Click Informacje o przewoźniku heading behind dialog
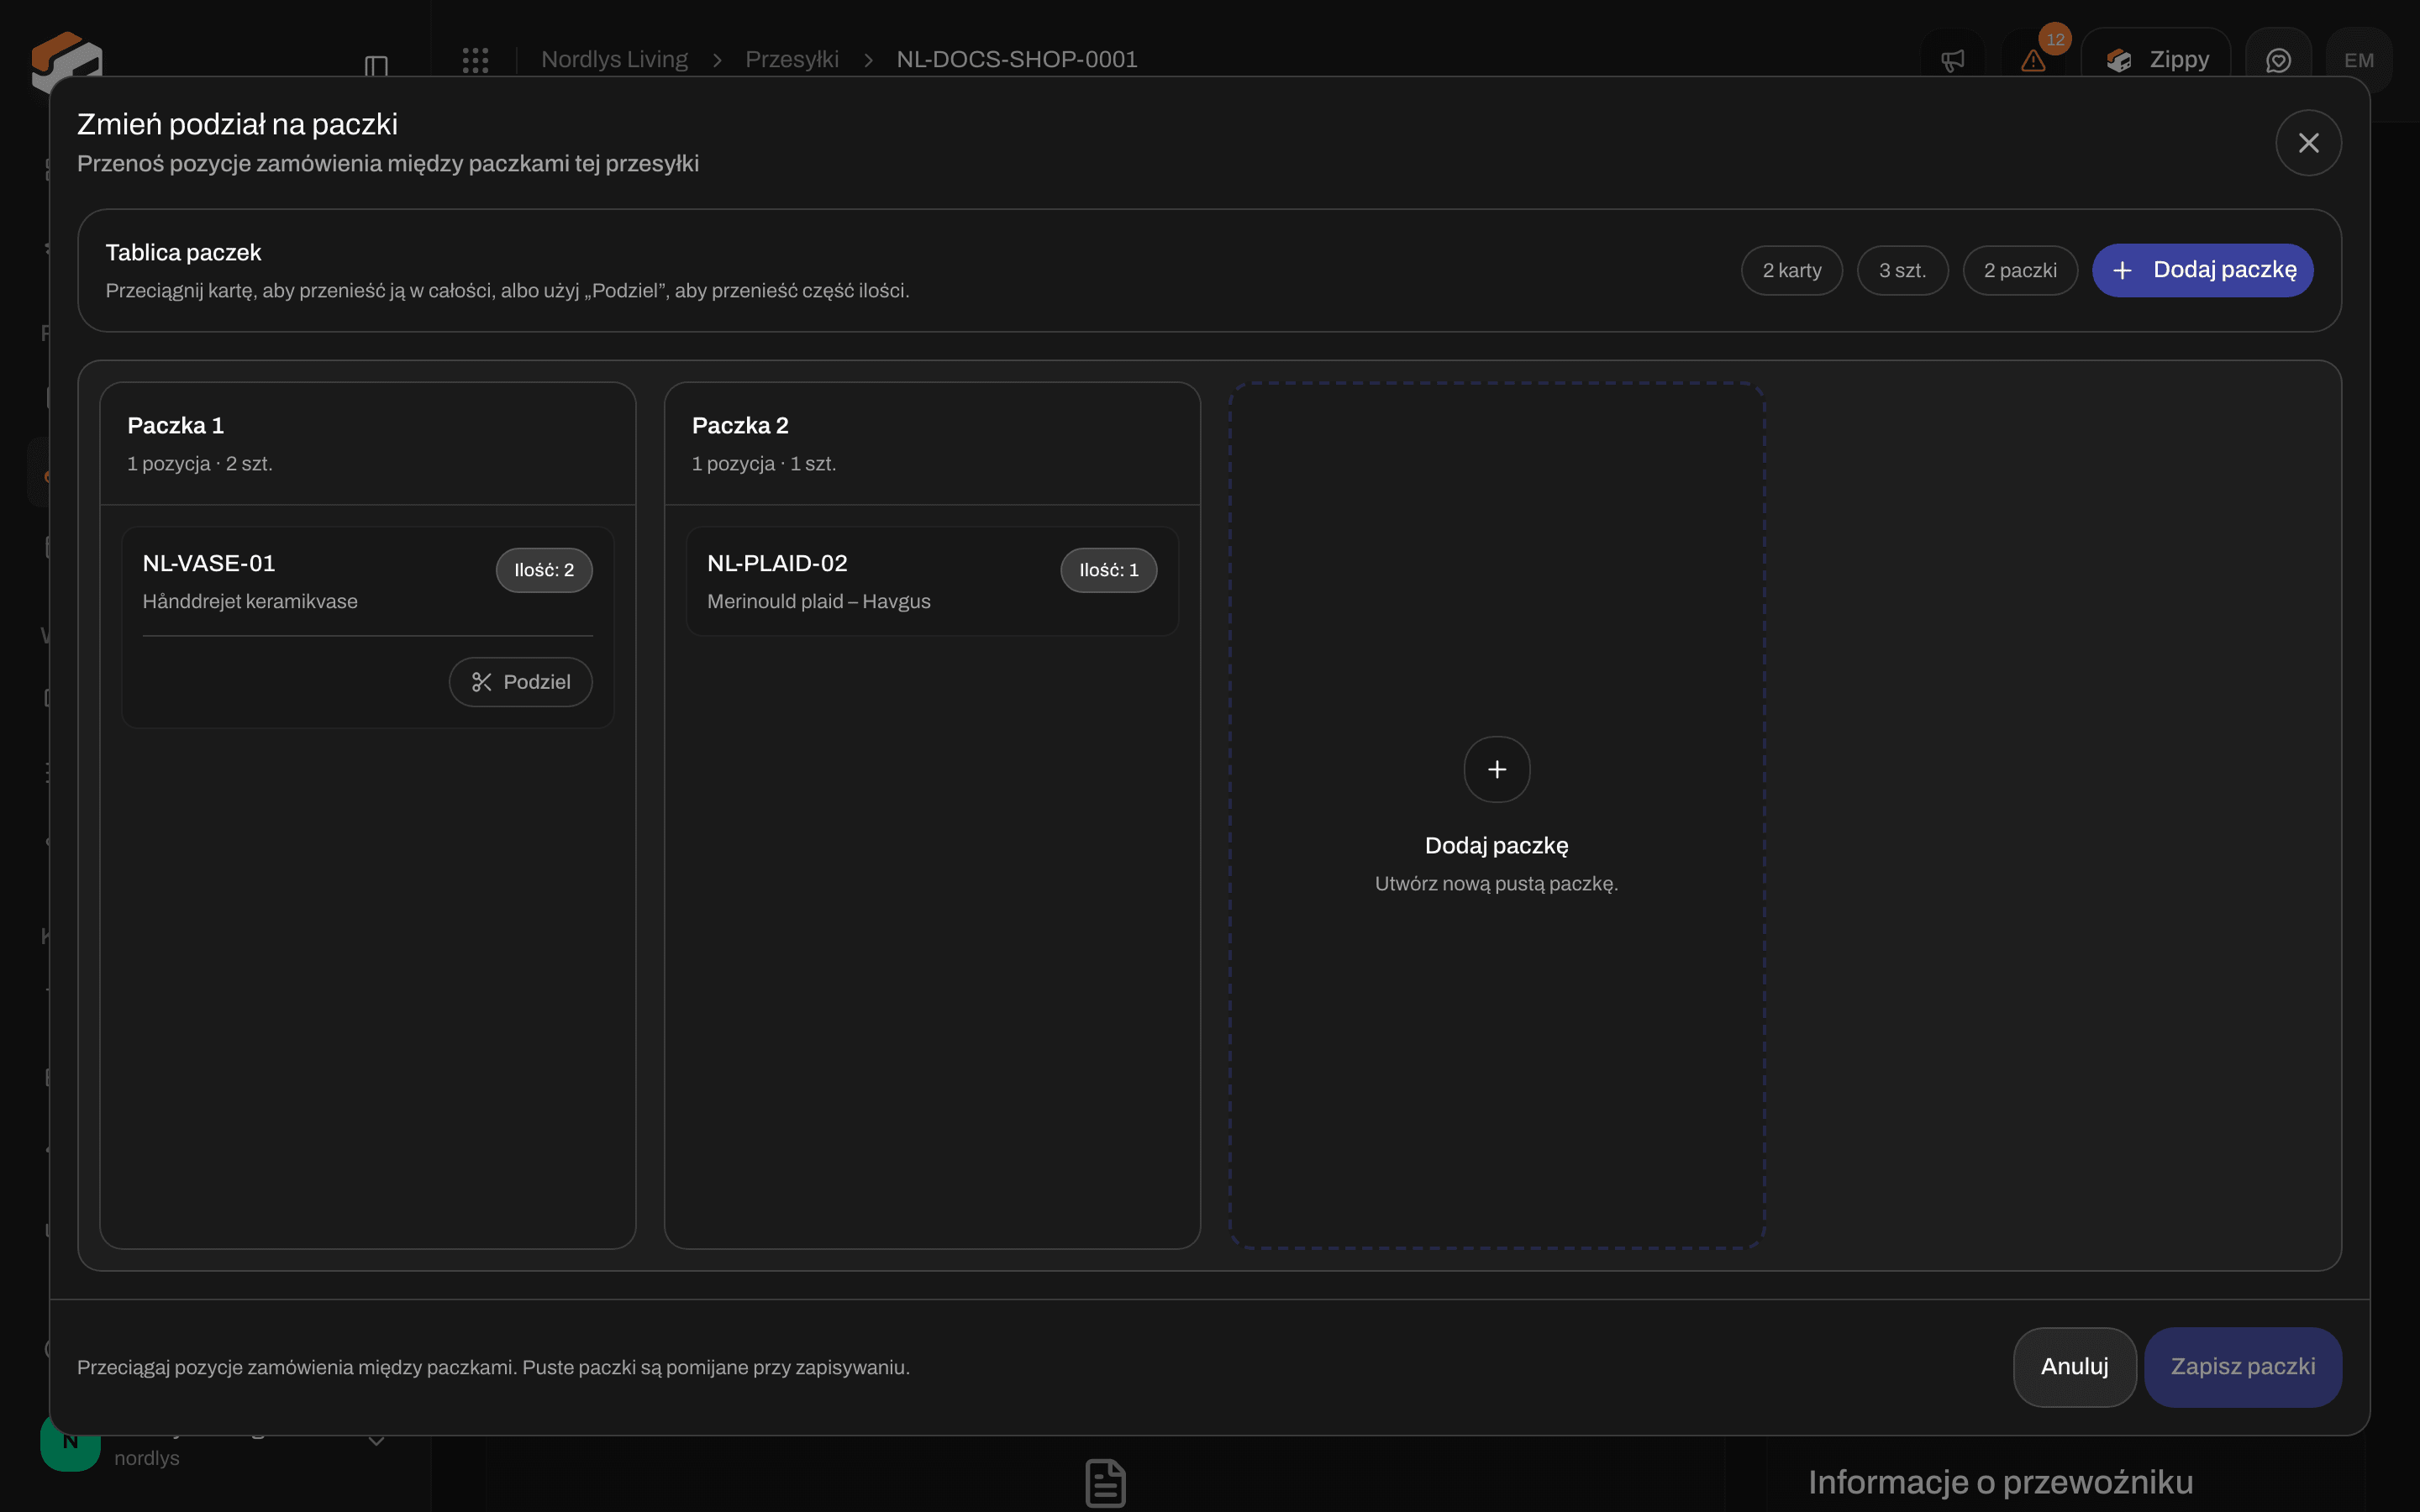Screen dimensions: 2420x1512 [x=2000, y=1482]
